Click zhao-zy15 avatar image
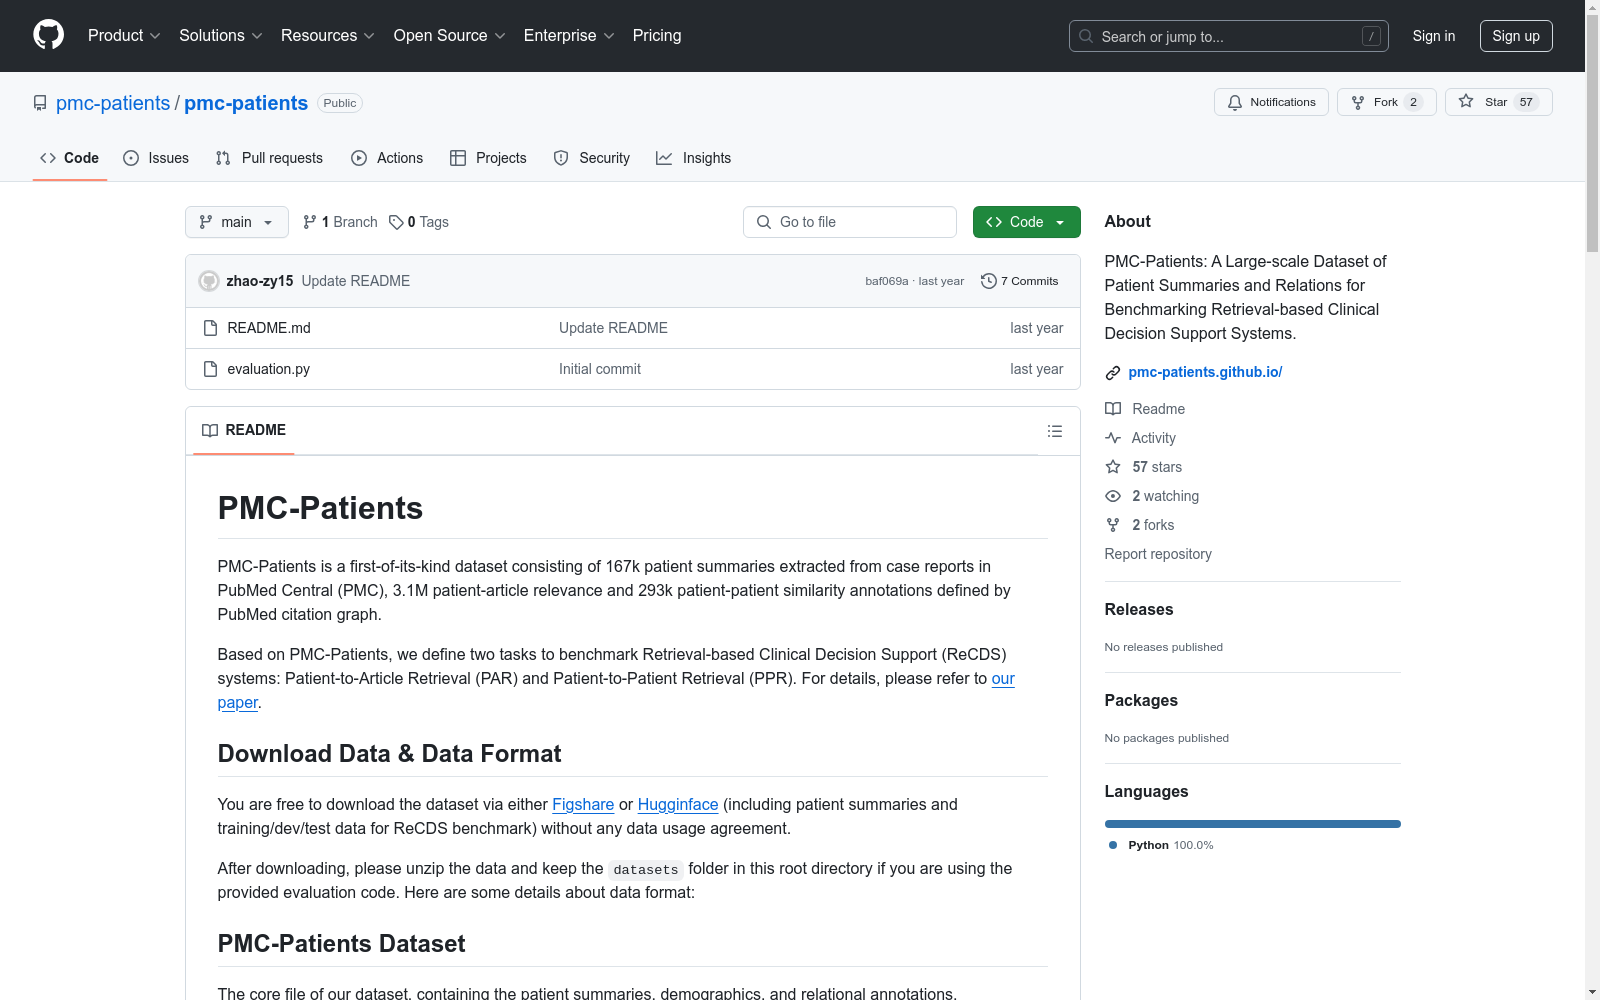The height and width of the screenshot is (1000, 1600). tap(209, 281)
